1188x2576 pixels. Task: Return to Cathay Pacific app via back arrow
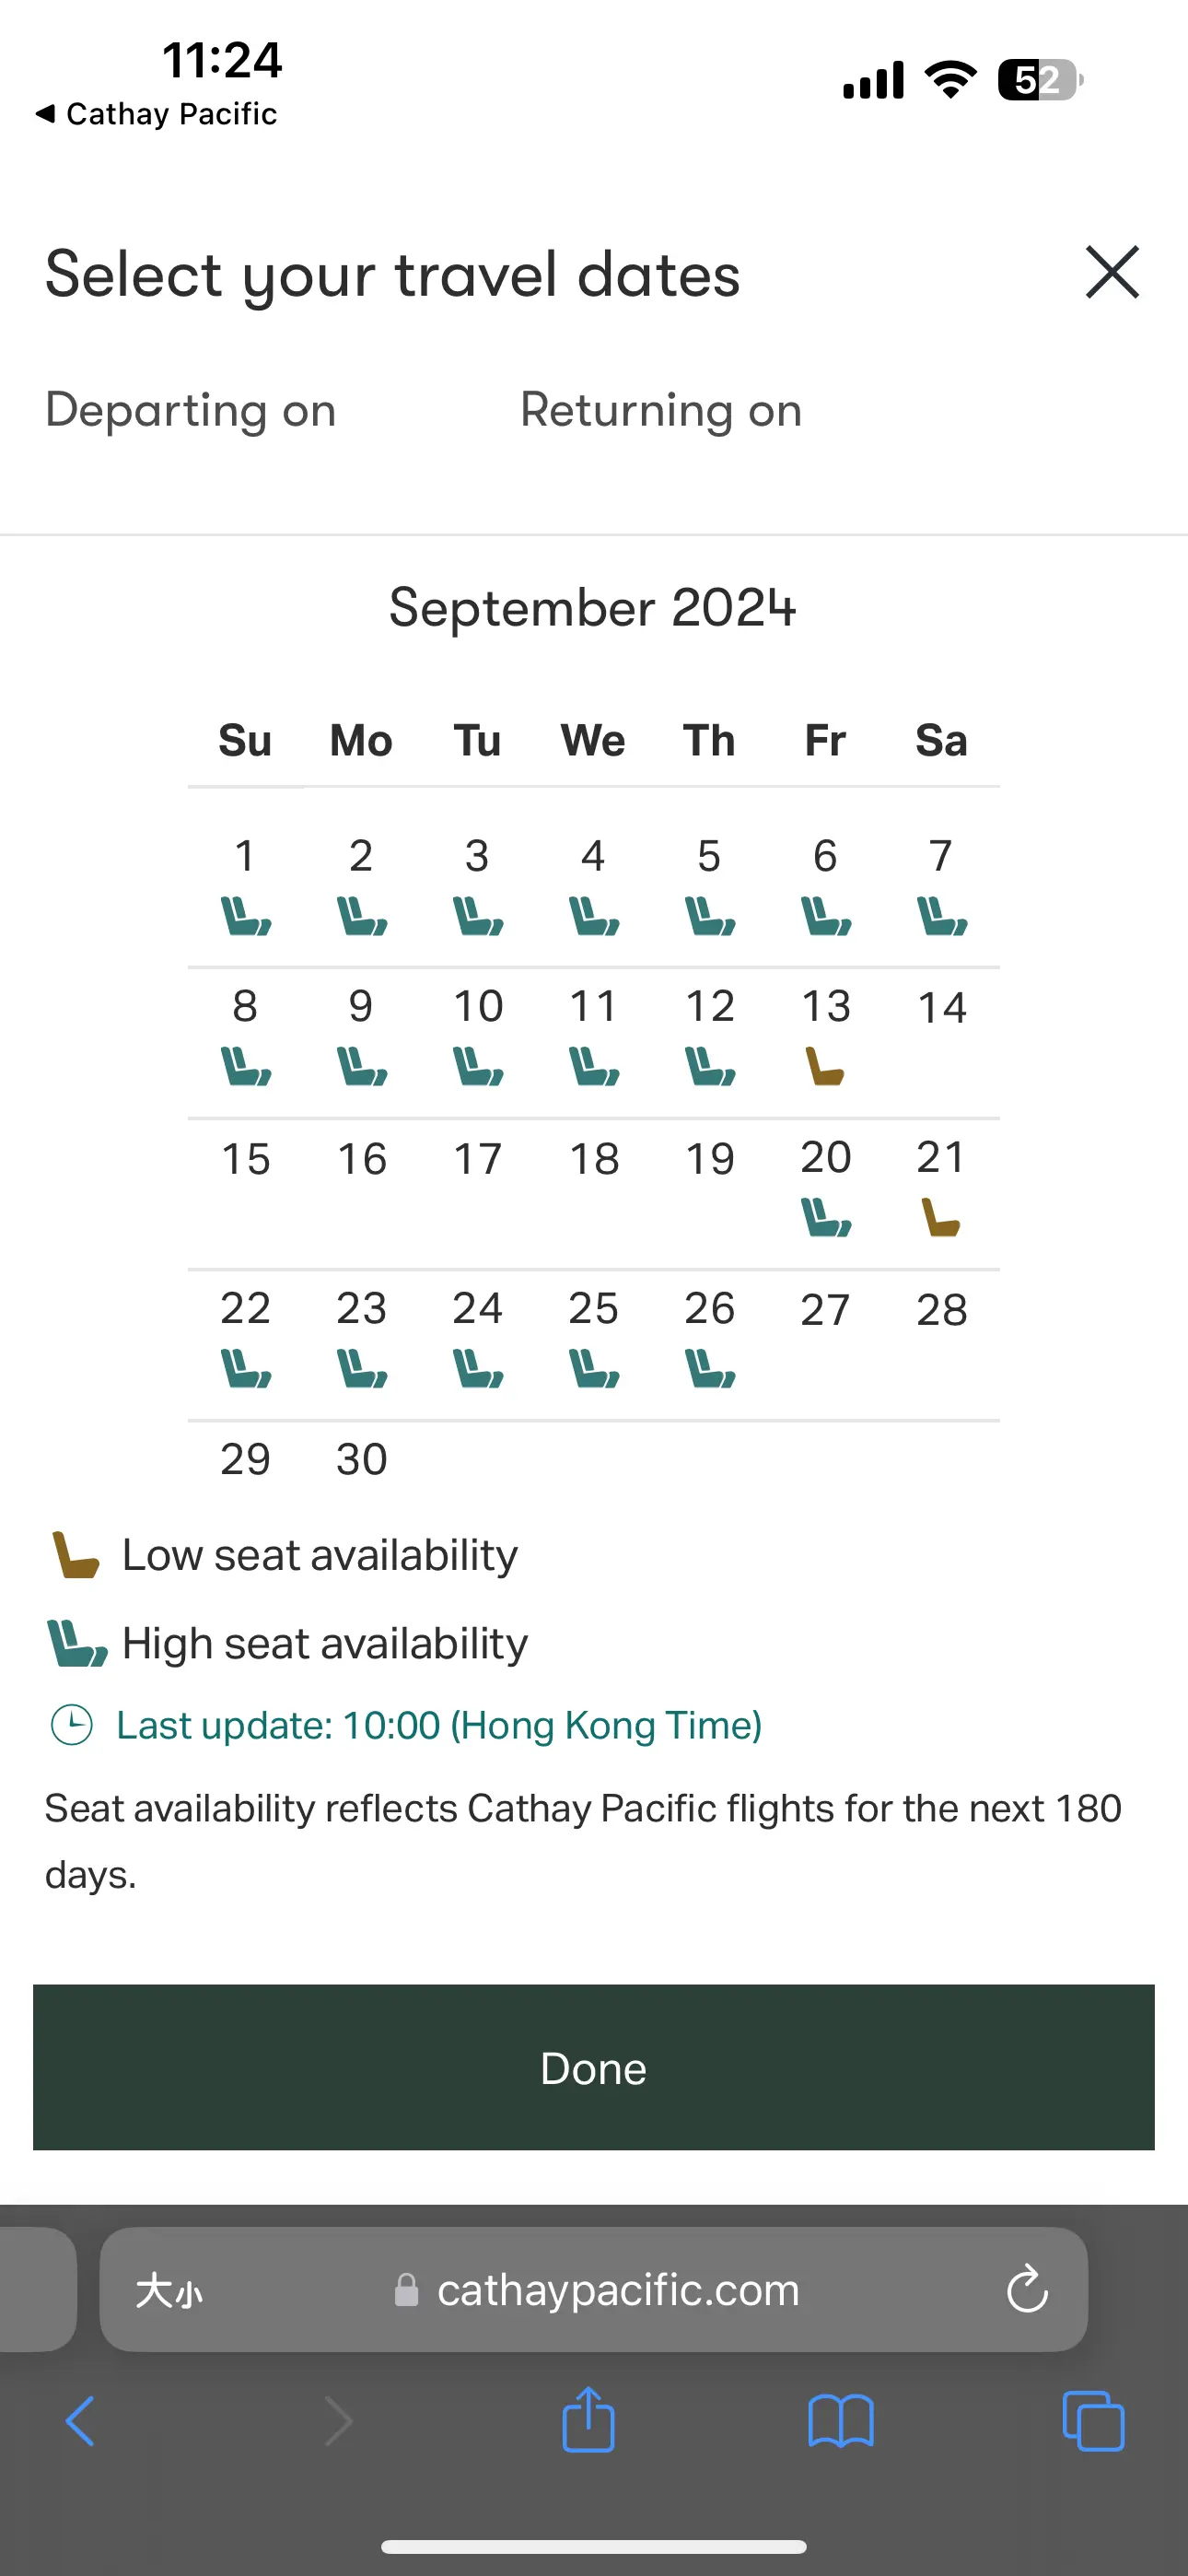(x=156, y=114)
